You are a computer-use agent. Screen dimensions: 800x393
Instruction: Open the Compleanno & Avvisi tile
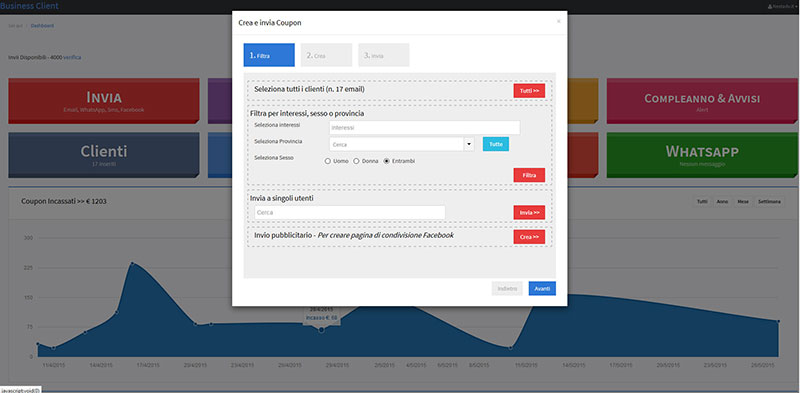click(702, 101)
